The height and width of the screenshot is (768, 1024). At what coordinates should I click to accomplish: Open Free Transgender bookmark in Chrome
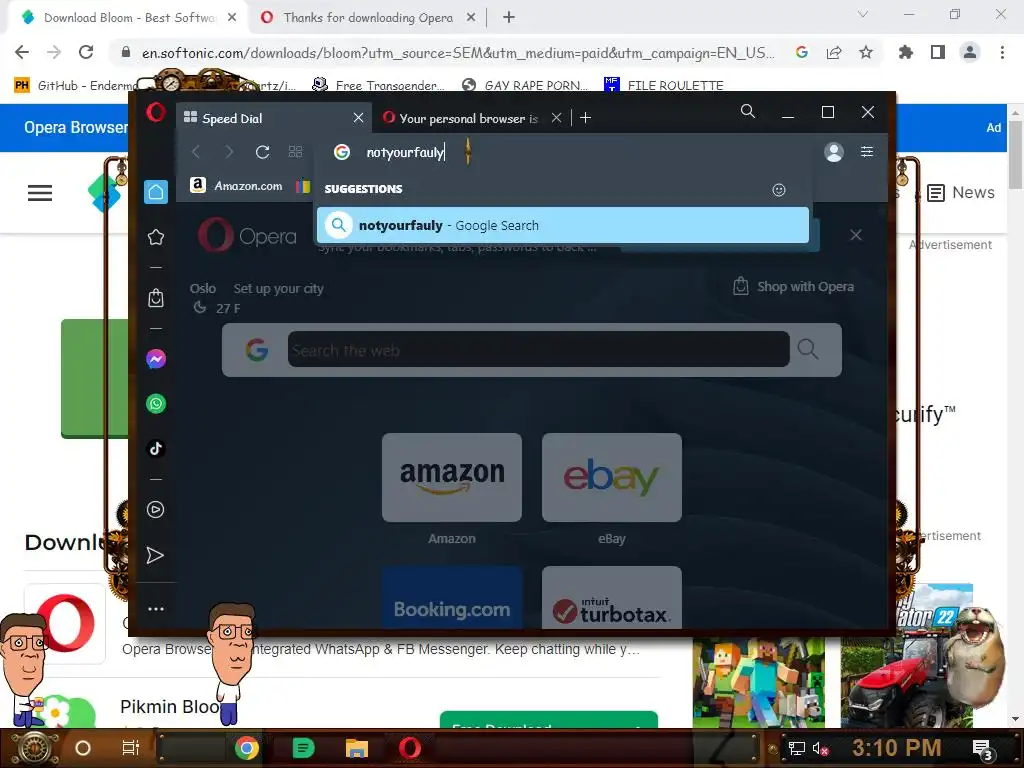378,85
